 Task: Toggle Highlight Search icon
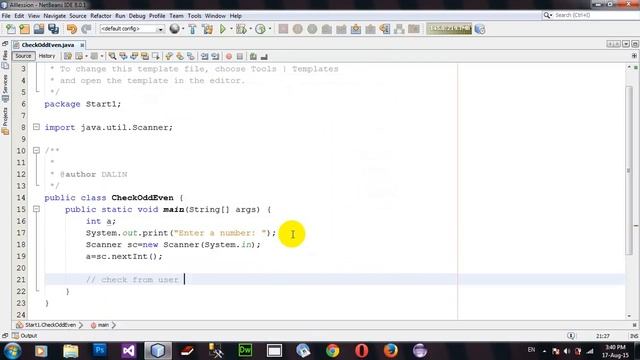[x=145, y=56]
